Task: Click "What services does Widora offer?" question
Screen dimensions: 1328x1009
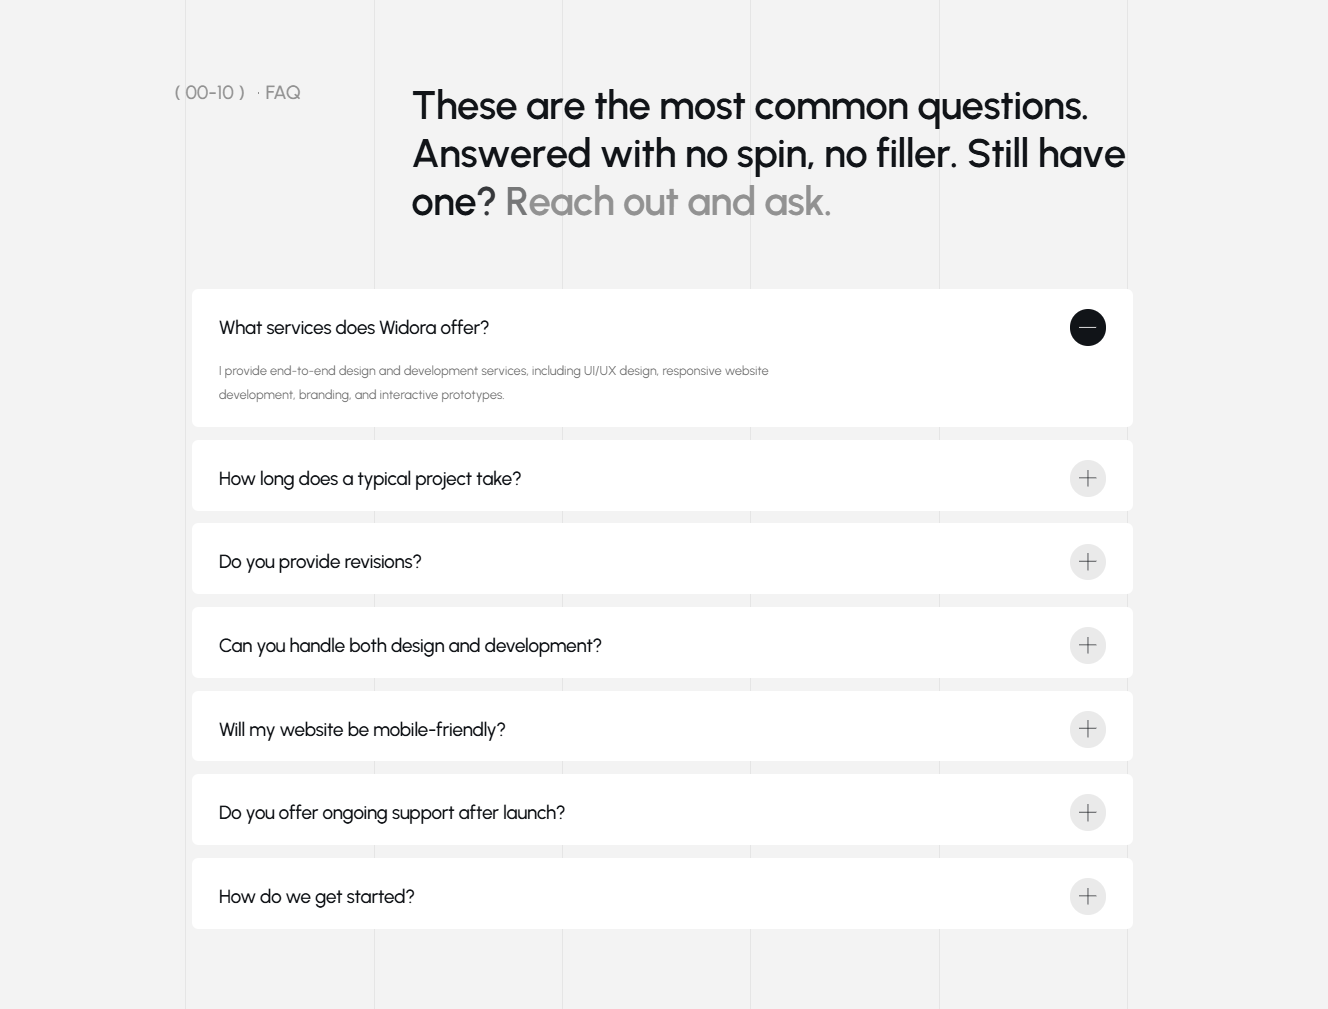Action: (354, 328)
